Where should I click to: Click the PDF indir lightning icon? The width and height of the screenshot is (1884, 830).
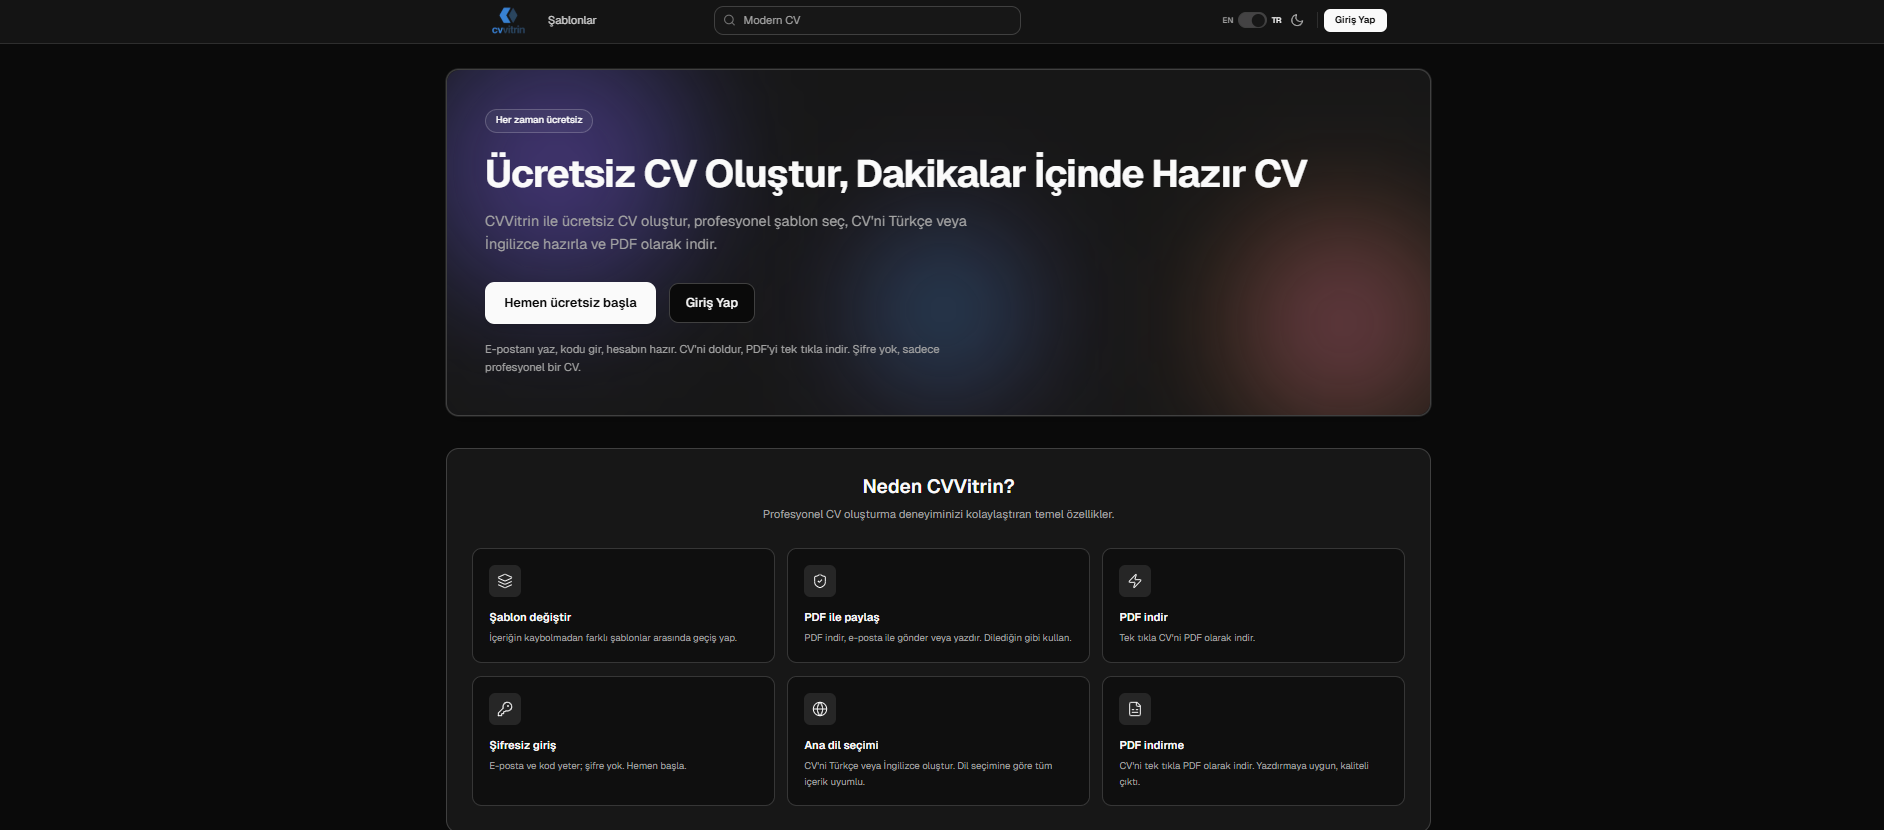coord(1135,581)
